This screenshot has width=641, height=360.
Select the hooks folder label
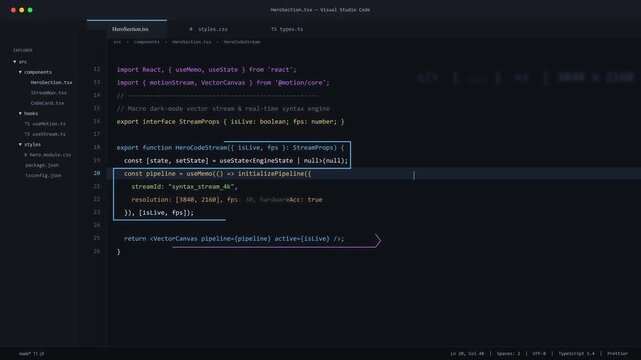[31, 113]
